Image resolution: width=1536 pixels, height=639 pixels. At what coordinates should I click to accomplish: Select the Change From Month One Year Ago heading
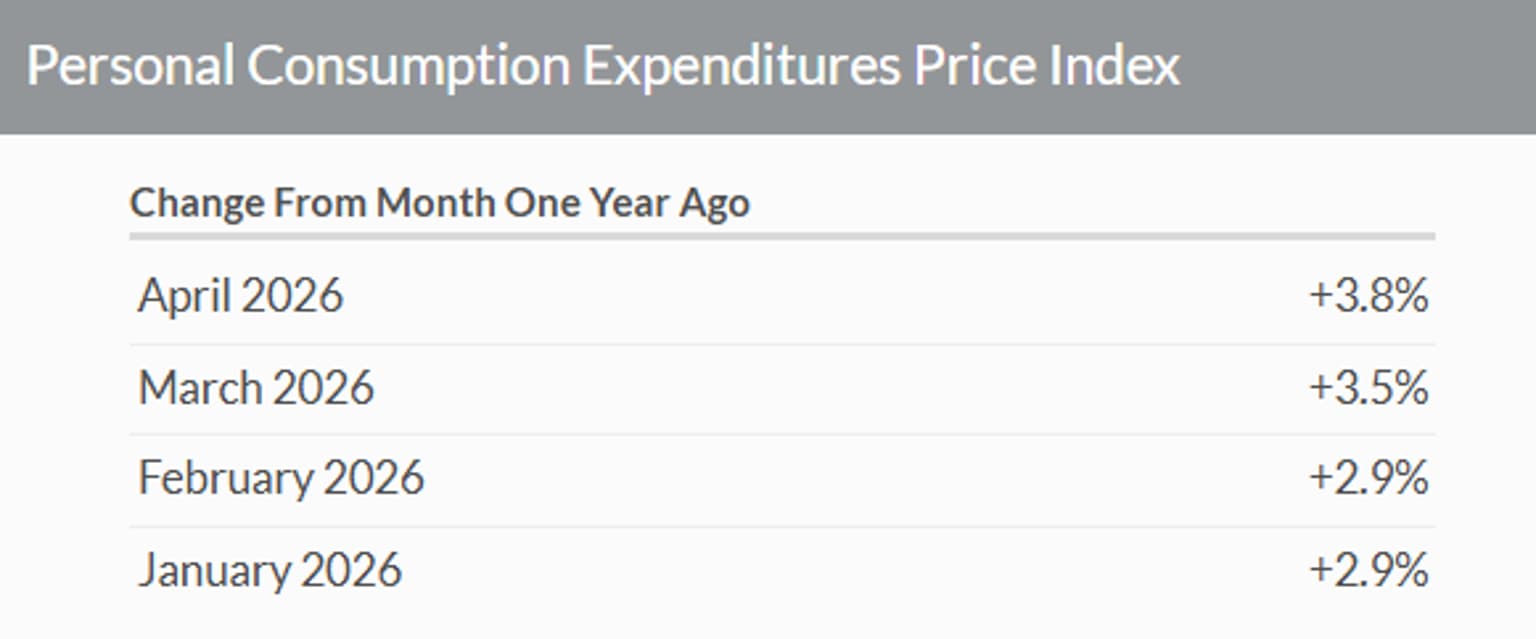click(440, 203)
